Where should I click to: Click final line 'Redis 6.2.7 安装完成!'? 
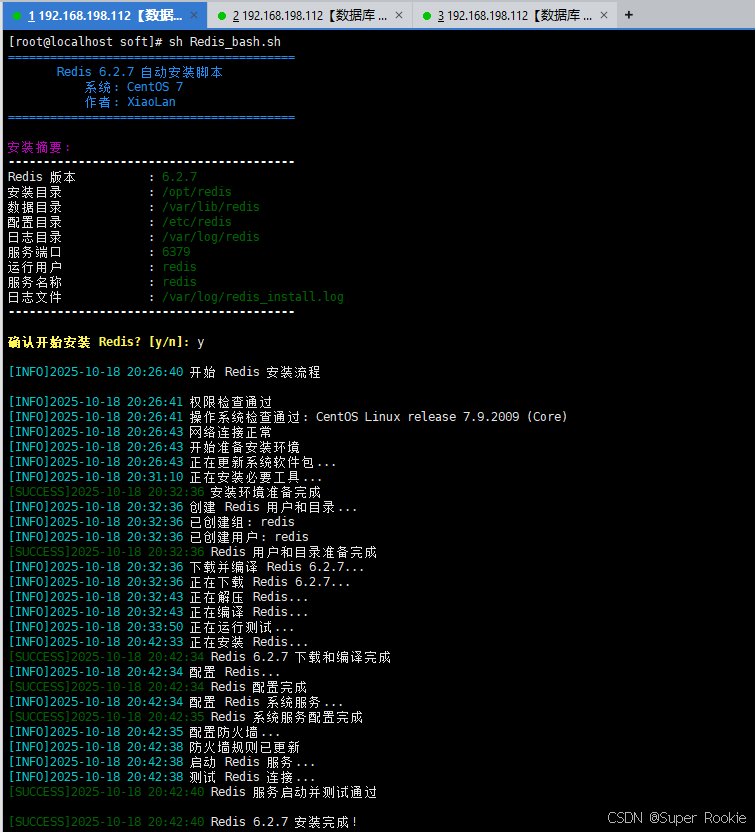pos(284,822)
